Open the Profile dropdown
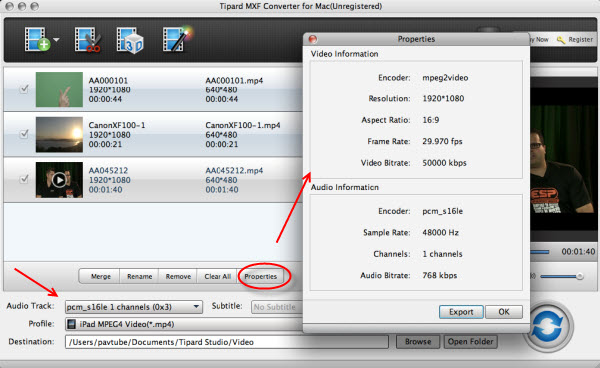Image resolution: width=600 pixels, height=368 pixels. click(184, 324)
